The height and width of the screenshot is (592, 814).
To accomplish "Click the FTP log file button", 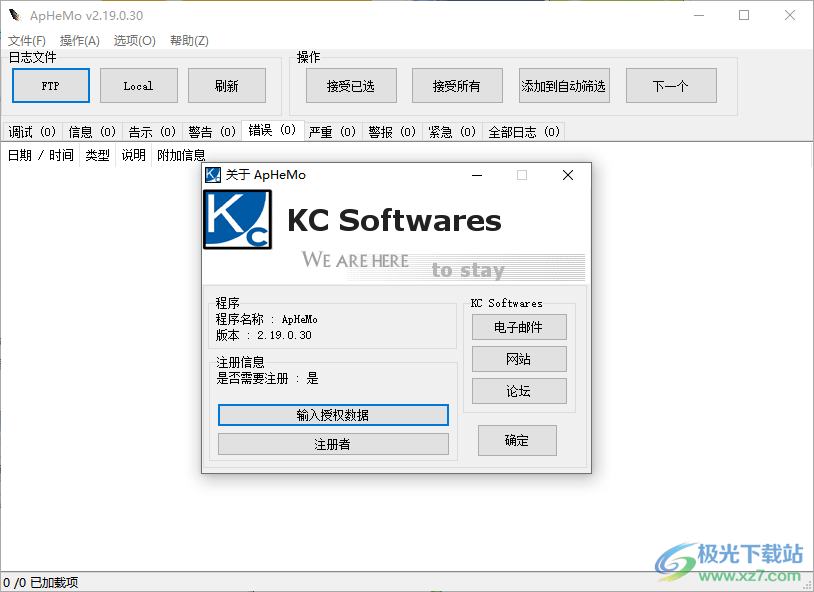I will click(51, 86).
